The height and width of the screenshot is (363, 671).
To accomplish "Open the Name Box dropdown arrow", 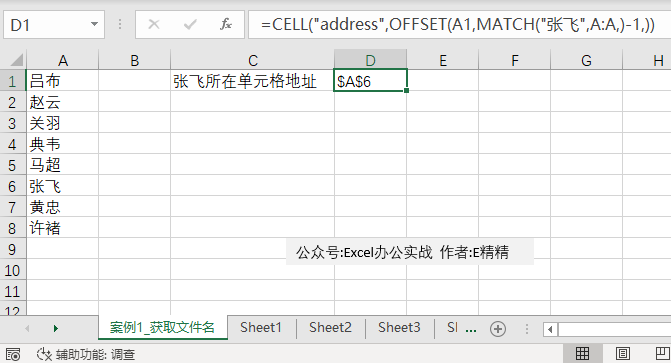I will coord(95,24).
